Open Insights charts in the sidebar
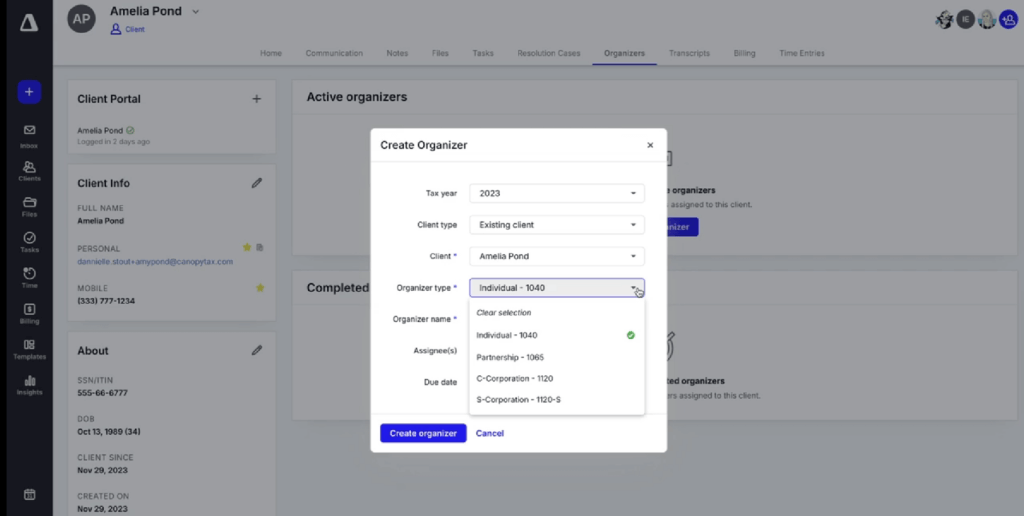 pyautogui.click(x=29, y=385)
